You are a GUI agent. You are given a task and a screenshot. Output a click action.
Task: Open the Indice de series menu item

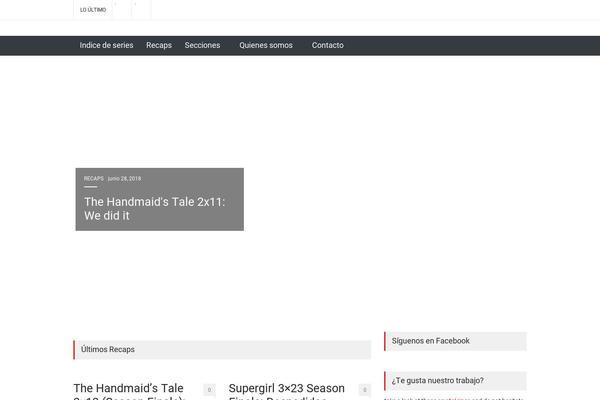(106, 45)
